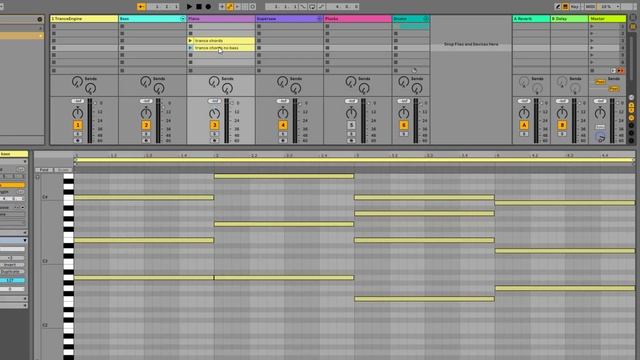The height and width of the screenshot is (360, 640).
Task: Toggle the highlighted automation arm button
Action: coord(230,7)
